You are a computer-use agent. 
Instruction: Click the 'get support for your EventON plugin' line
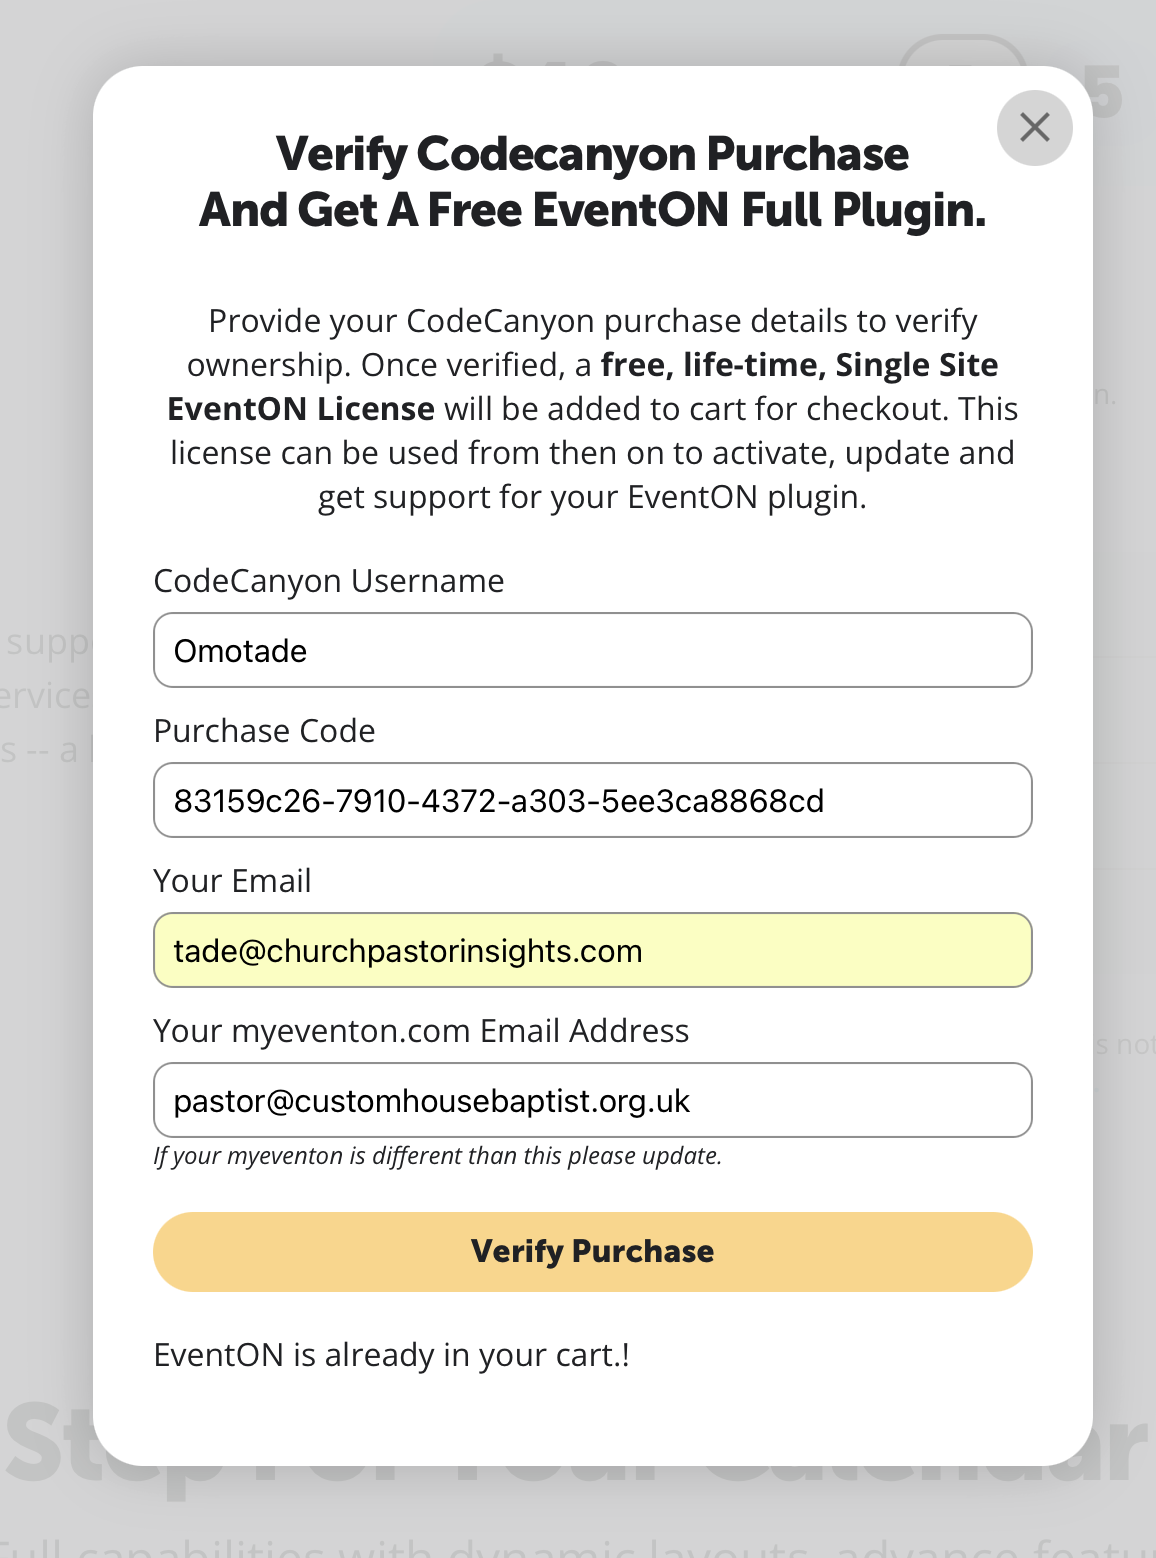click(x=592, y=497)
